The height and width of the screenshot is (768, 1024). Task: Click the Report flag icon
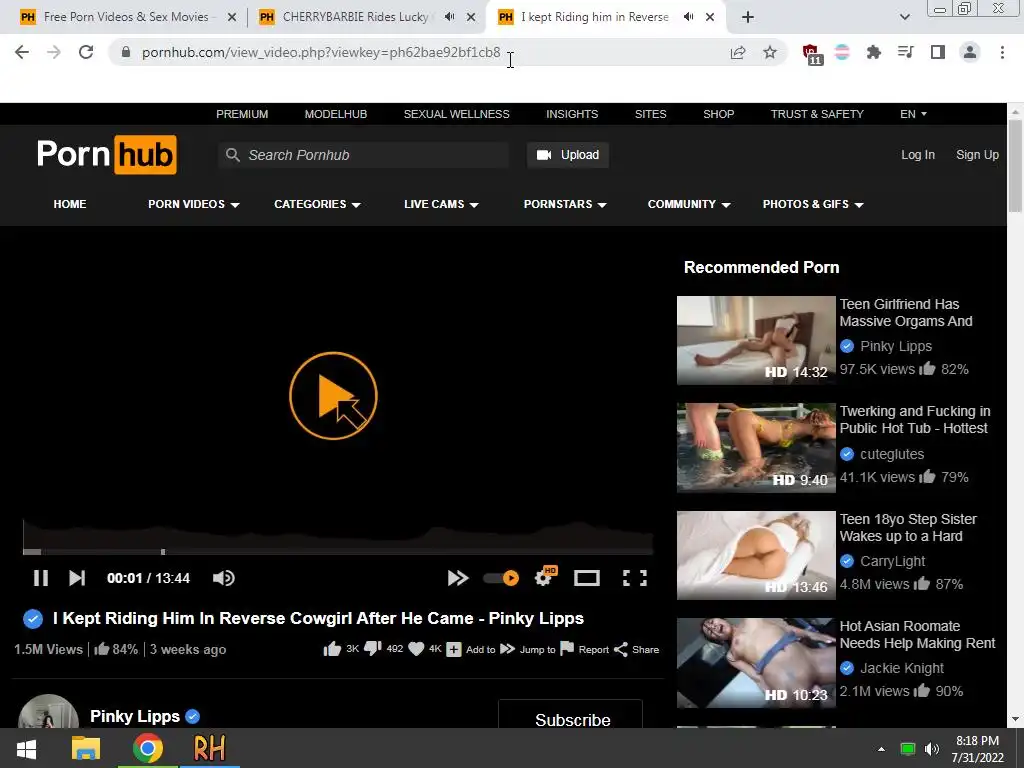tap(567, 649)
